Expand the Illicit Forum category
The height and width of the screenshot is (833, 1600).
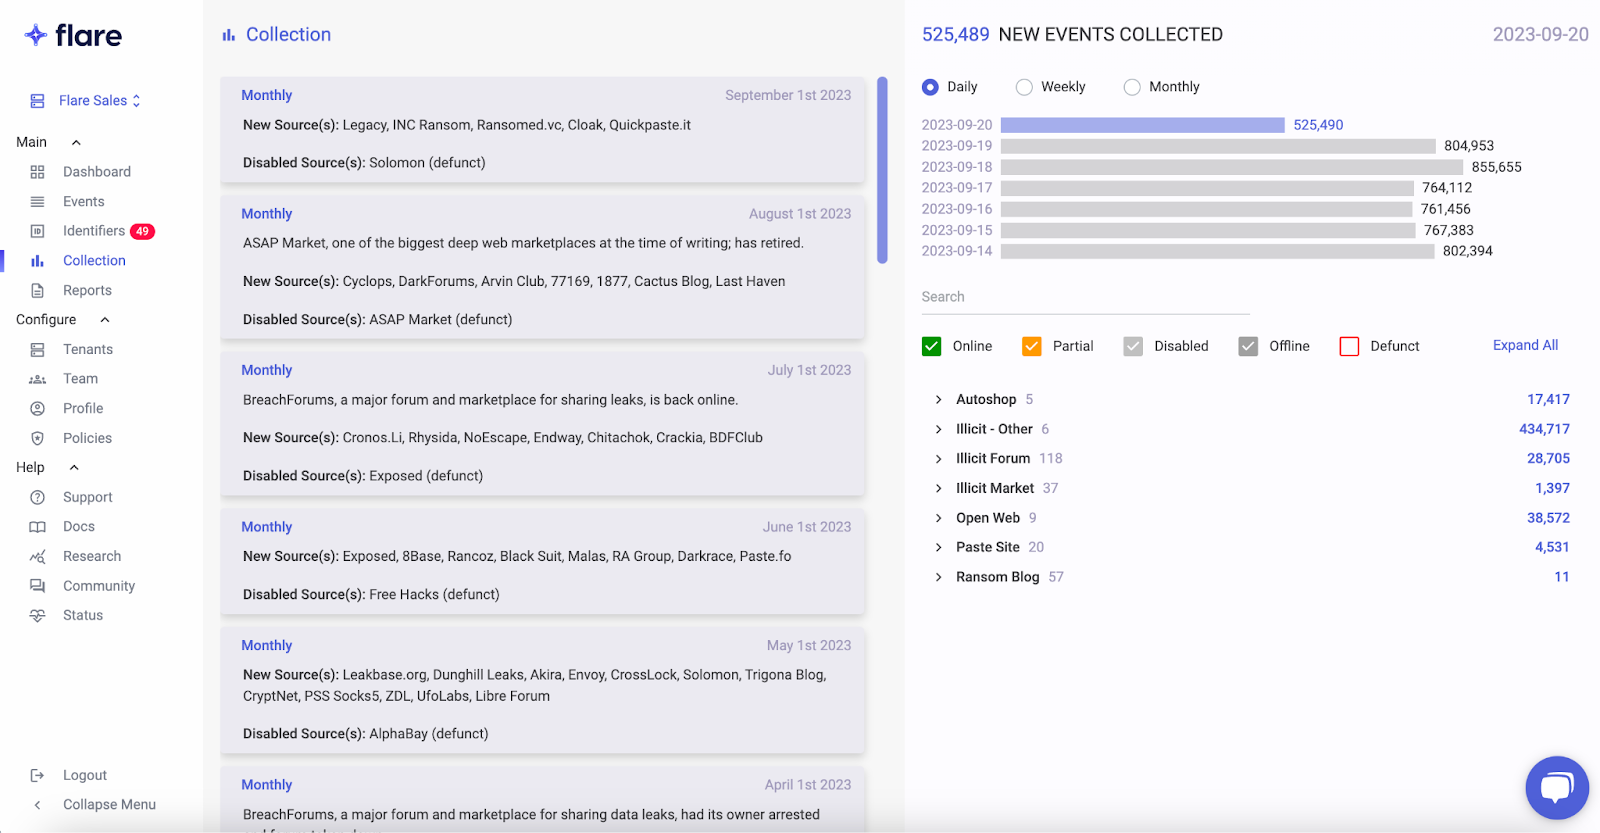click(x=938, y=459)
